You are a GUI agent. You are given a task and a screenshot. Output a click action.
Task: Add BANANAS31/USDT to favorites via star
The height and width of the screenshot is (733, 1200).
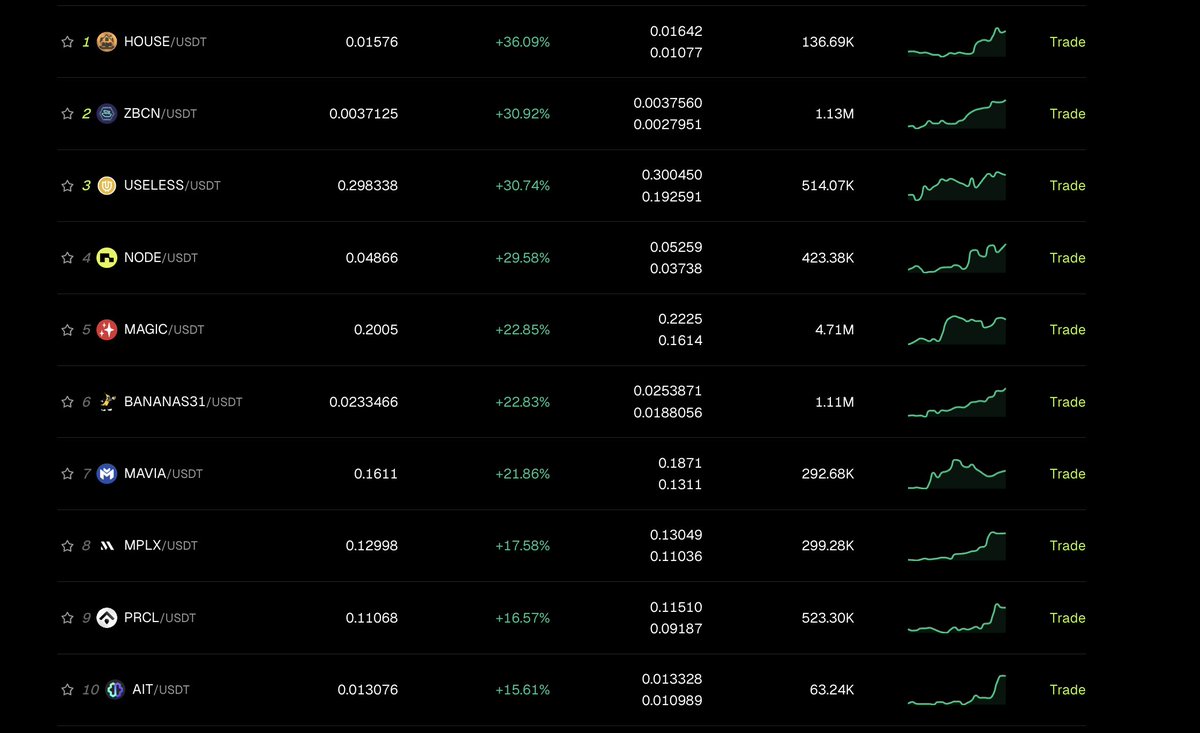click(x=67, y=402)
